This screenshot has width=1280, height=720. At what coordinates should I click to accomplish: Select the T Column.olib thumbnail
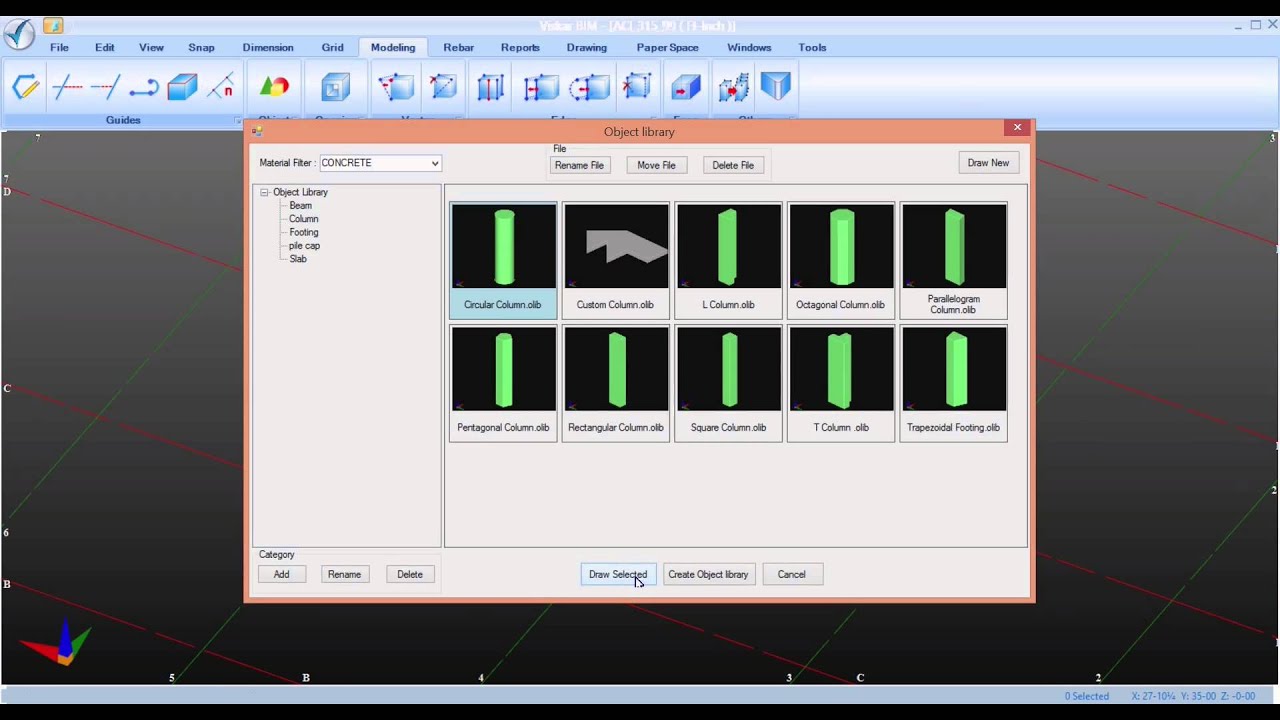pos(841,383)
